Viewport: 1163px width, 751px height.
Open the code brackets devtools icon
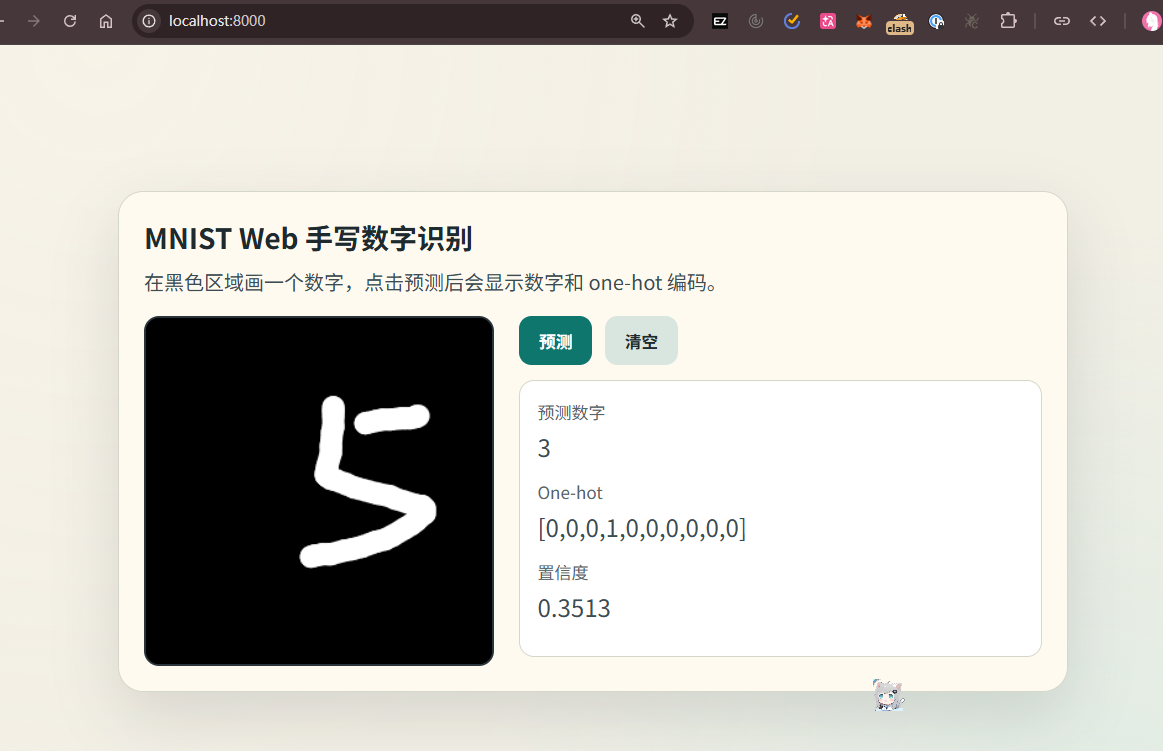(1098, 21)
